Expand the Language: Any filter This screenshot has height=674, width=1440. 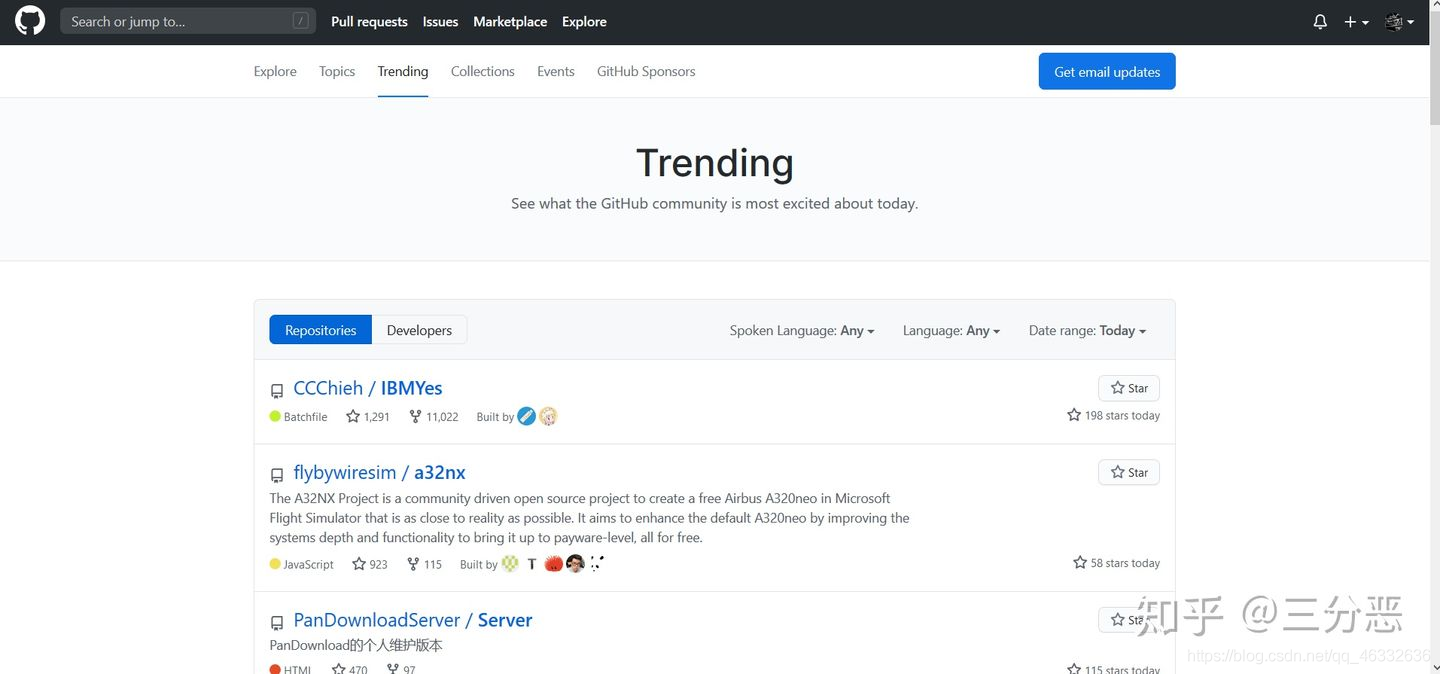tap(951, 330)
